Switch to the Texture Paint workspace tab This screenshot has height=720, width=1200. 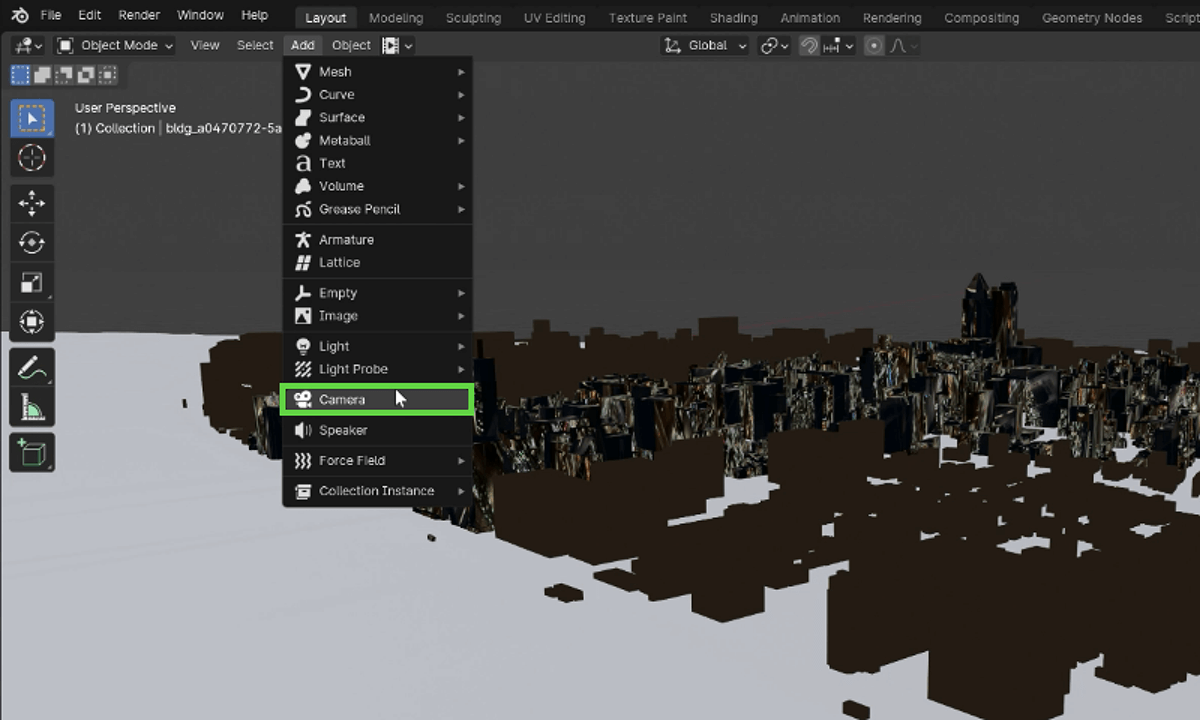click(x=648, y=18)
